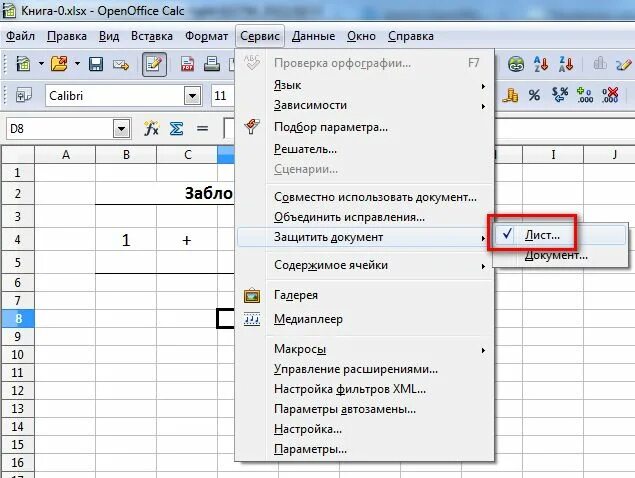
Task: Select Совместно использовать документ entry
Action: click(x=364, y=197)
